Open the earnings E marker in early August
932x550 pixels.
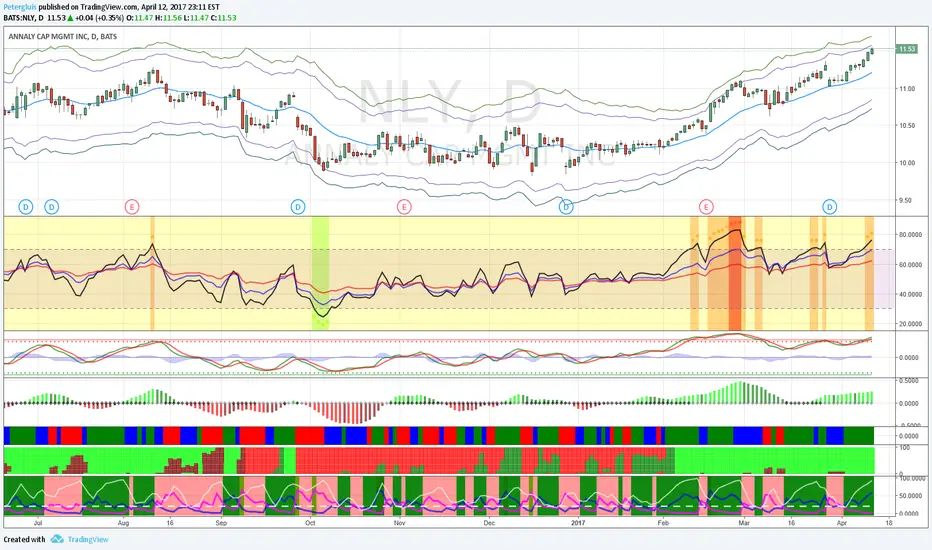pyautogui.click(x=132, y=207)
